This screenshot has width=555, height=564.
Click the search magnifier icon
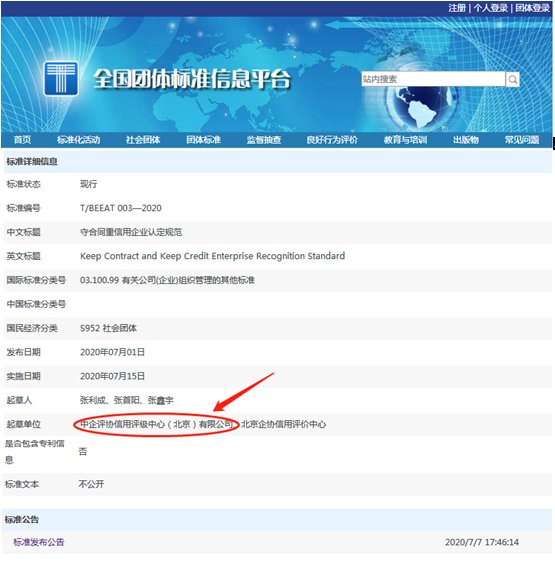pyautogui.click(x=513, y=79)
